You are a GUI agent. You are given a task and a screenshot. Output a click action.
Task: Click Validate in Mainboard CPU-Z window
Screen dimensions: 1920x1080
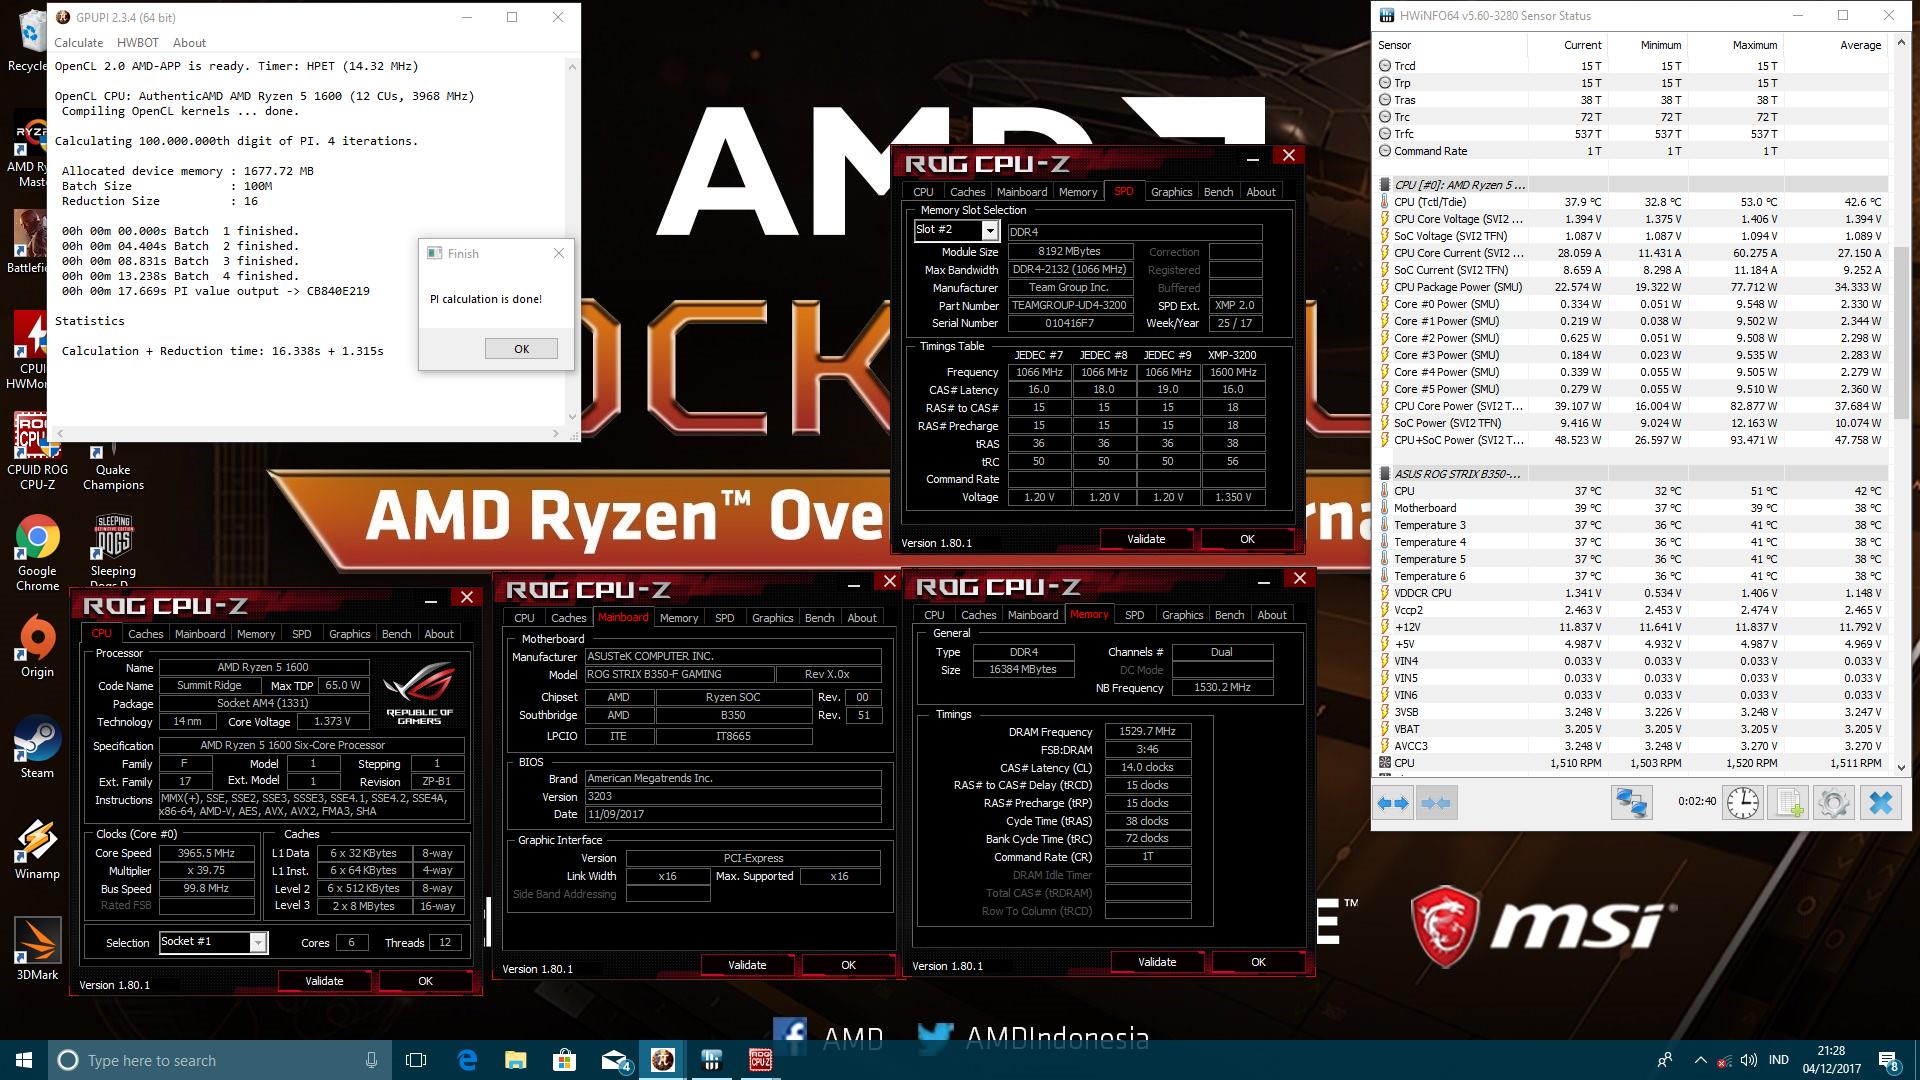(747, 965)
